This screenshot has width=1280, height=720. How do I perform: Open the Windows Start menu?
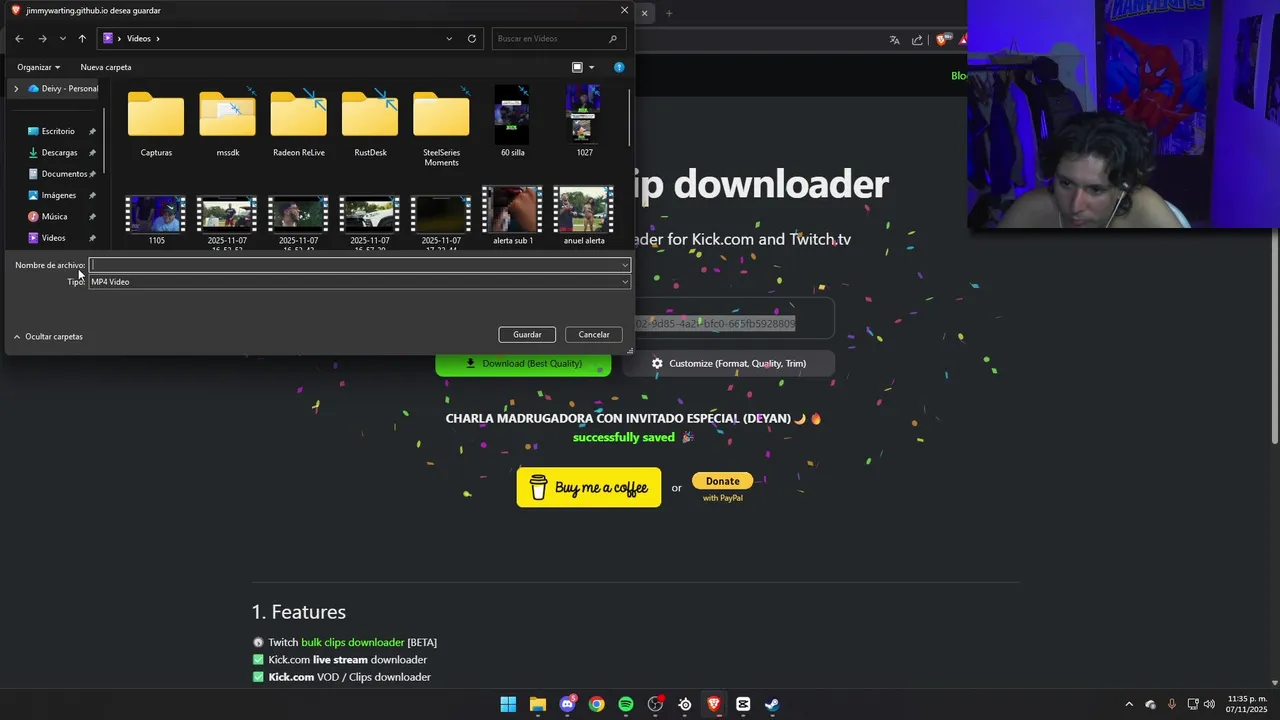tap(508, 704)
